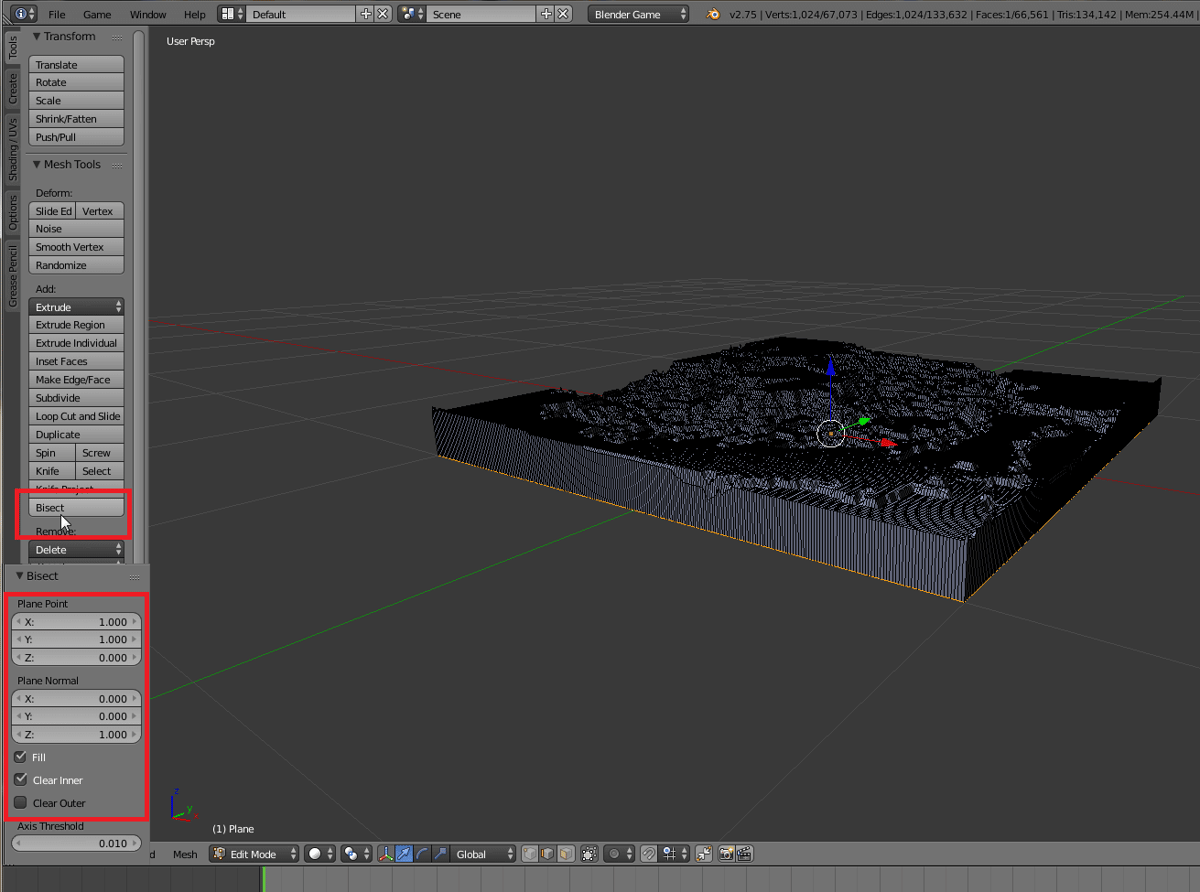Click the Plane Point X value field
This screenshot has height=892, width=1200.
click(x=77, y=622)
